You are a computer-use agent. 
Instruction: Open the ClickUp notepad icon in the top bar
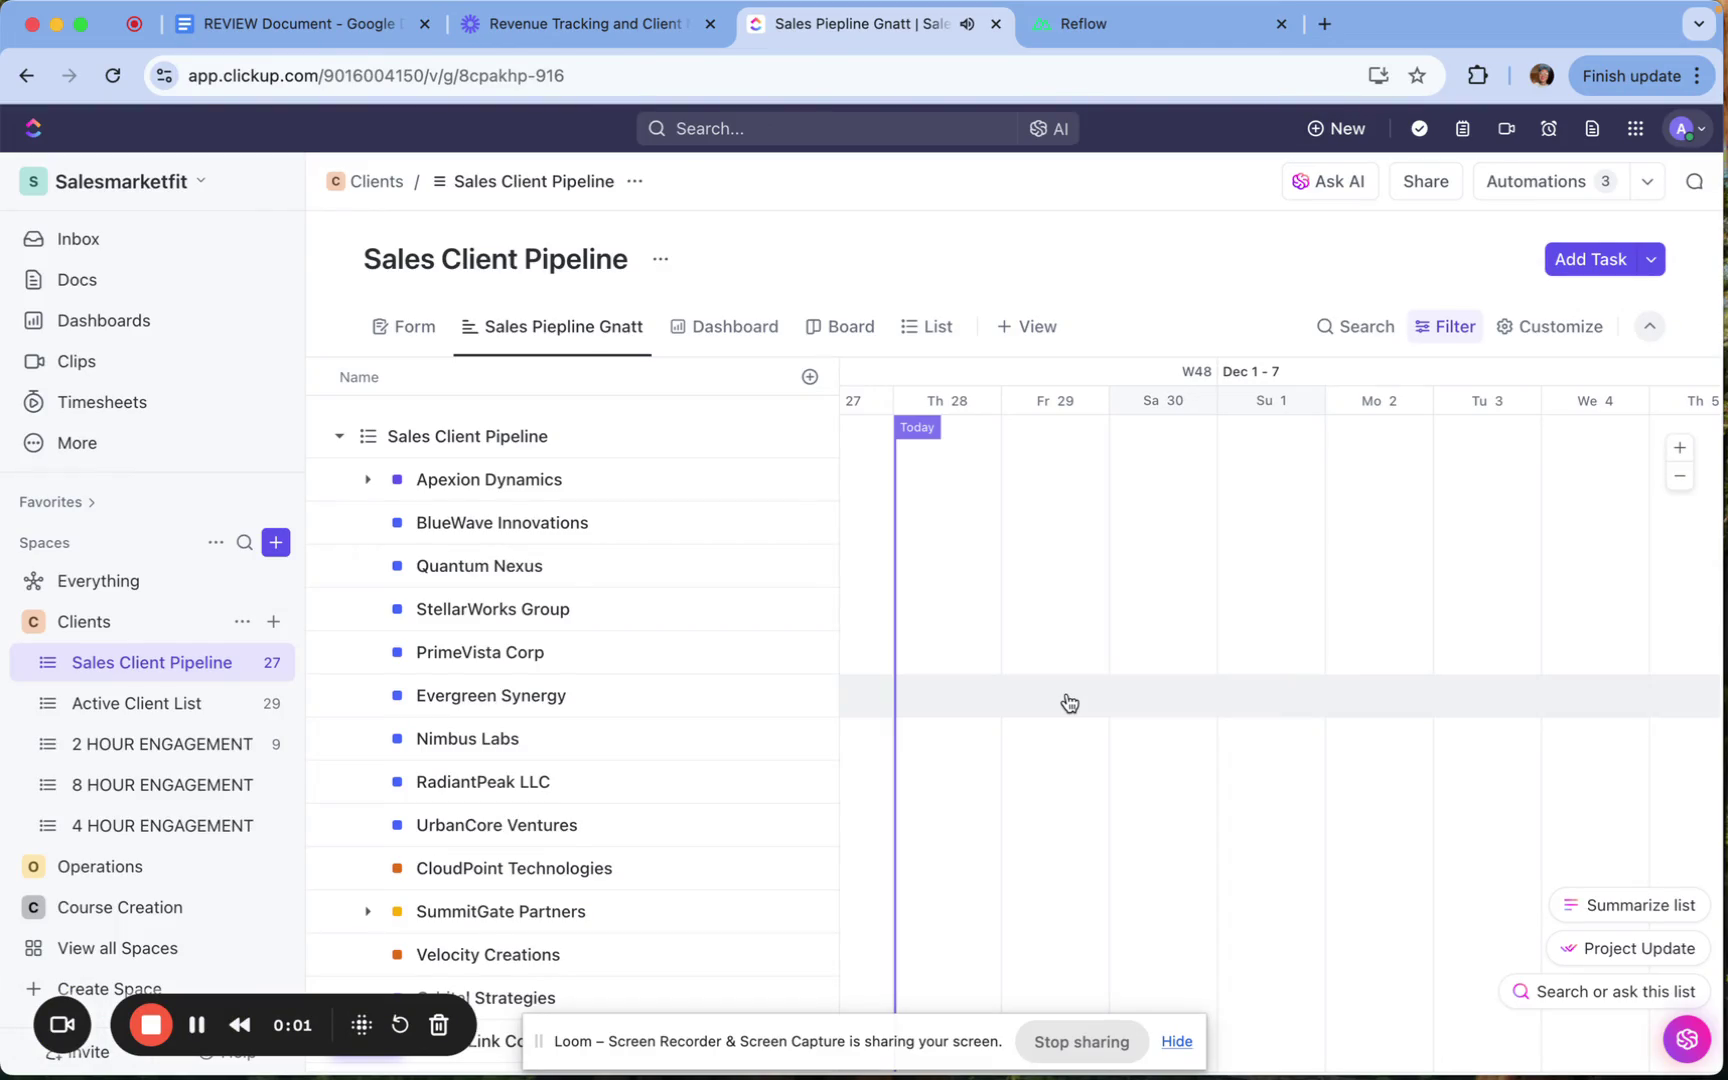click(x=1463, y=128)
